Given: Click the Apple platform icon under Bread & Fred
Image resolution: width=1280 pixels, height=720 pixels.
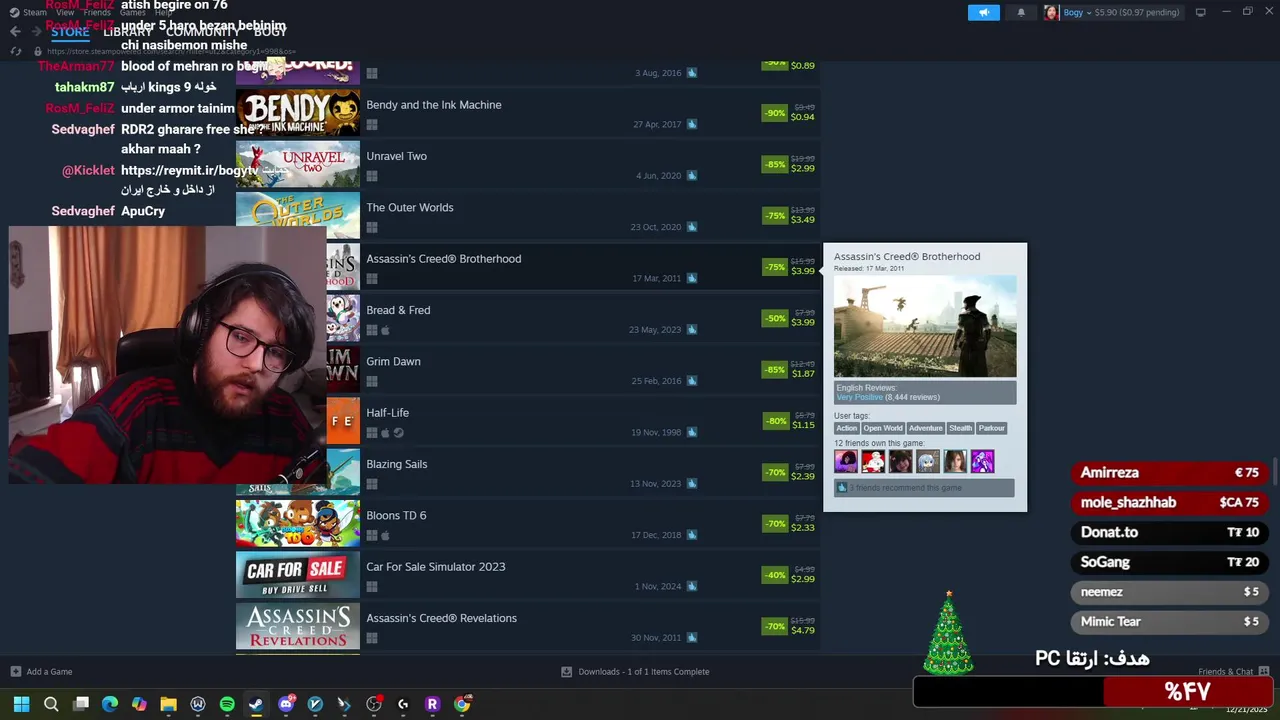Looking at the screenshot, I should (385, 330).
